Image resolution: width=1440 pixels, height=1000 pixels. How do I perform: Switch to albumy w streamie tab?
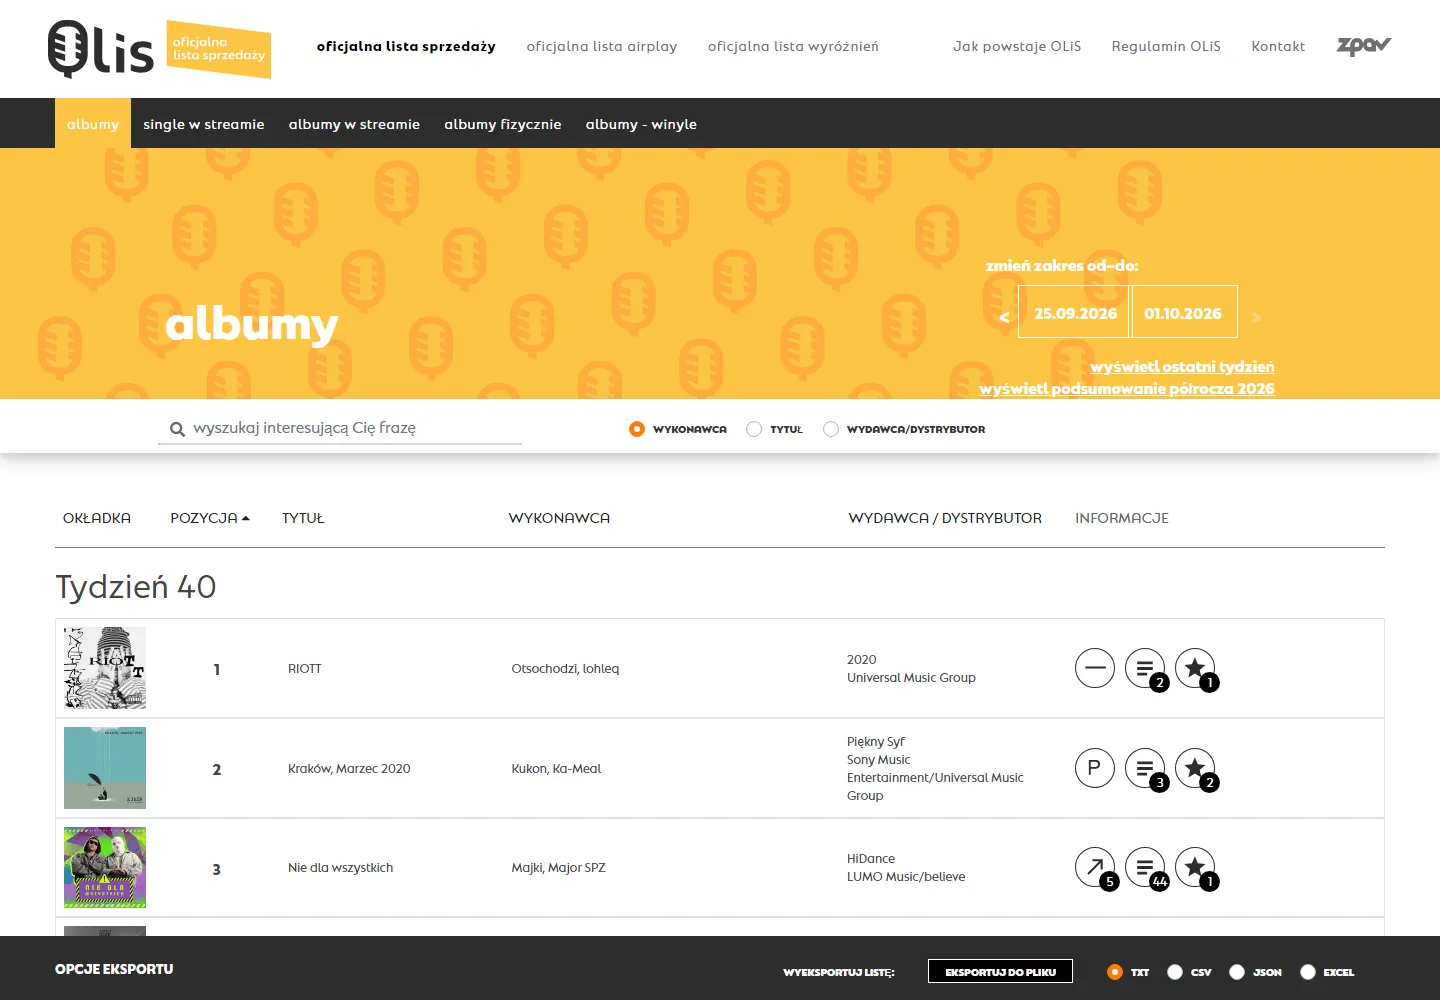354,124
